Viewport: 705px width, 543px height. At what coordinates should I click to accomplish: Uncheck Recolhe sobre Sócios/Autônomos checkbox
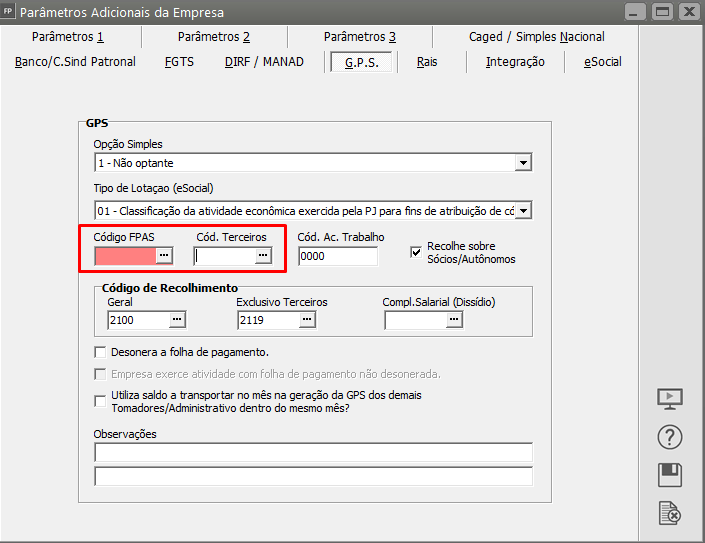(x=417, y=252)
